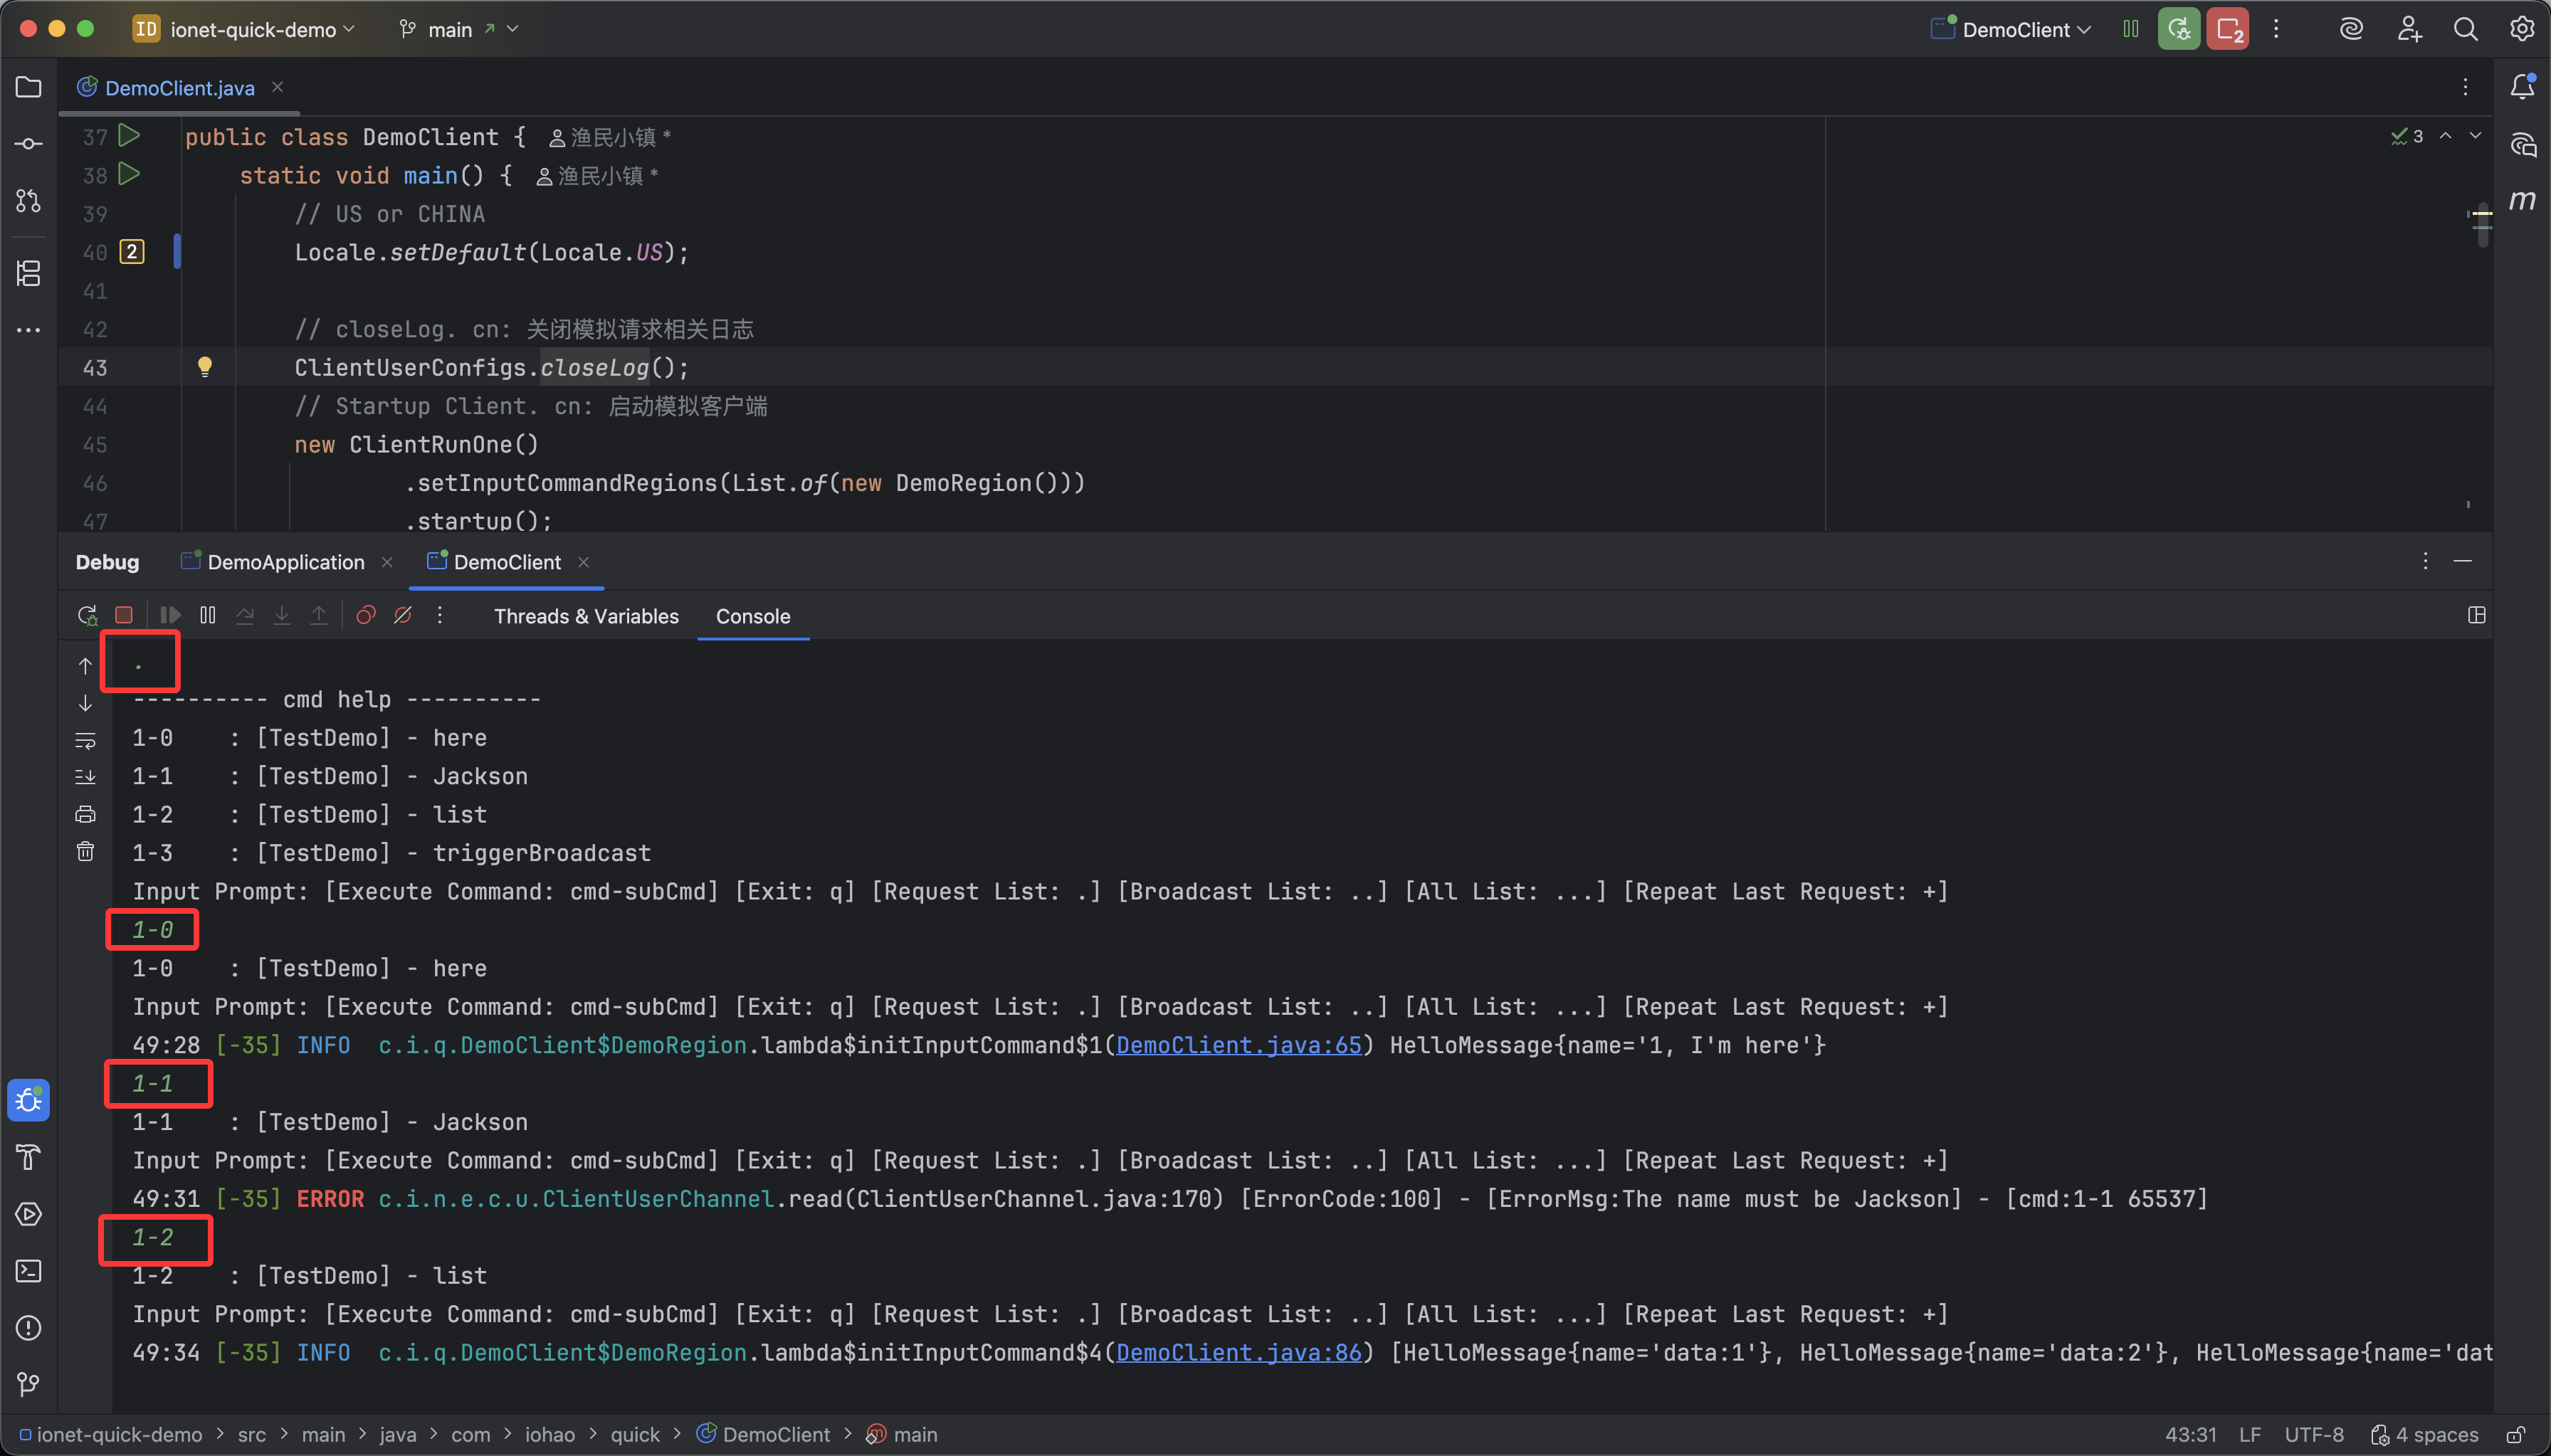Open the DemoClient.java:65 hyperlink in console

[1237, 1045]
